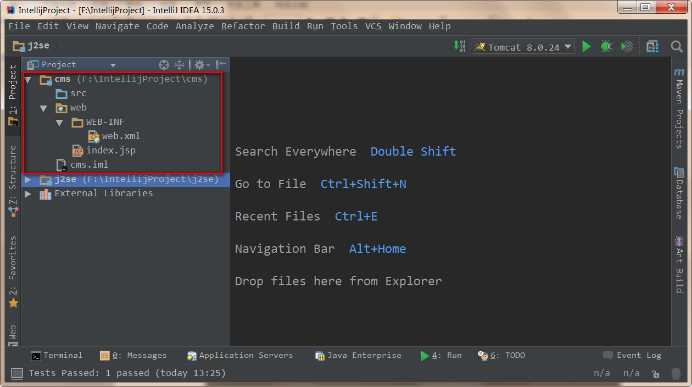Image resolution: width=692 pixels, height=387 pixels.
Task: Click the lock read-only status icon
Action: (656, 374)
